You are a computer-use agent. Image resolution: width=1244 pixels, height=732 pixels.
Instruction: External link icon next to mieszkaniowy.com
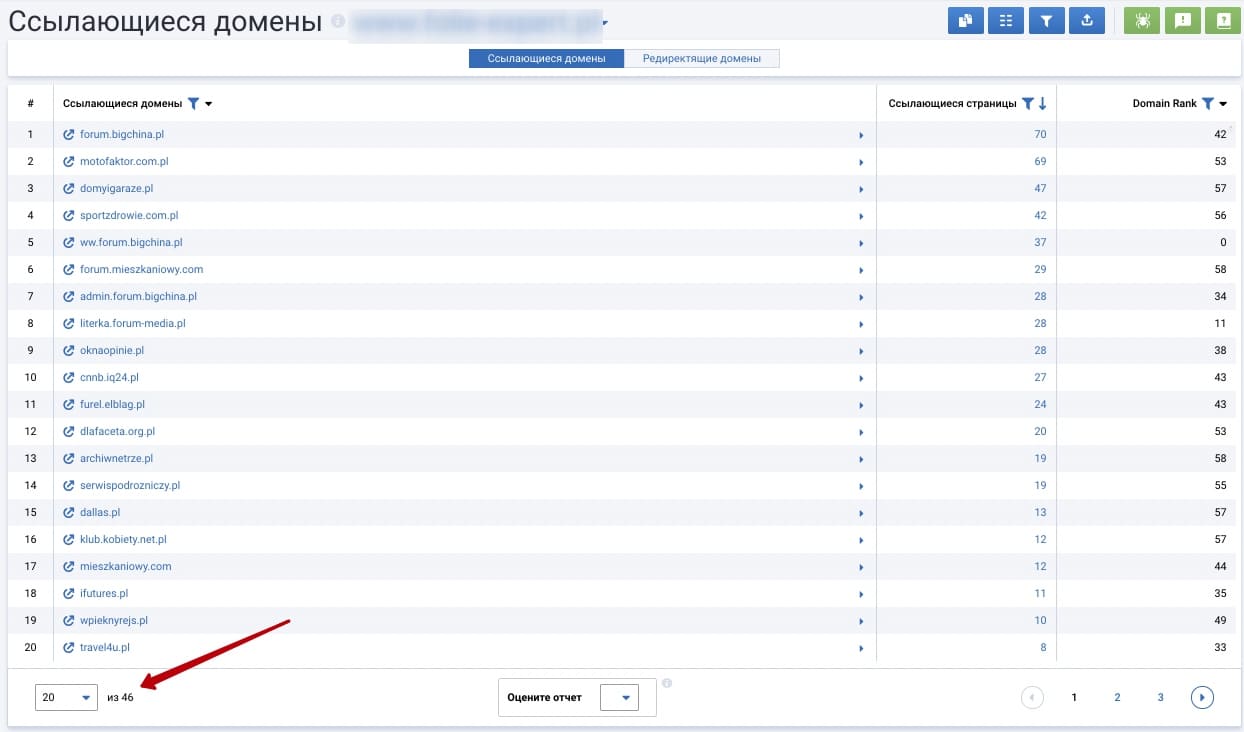click(x=69, y=566)
